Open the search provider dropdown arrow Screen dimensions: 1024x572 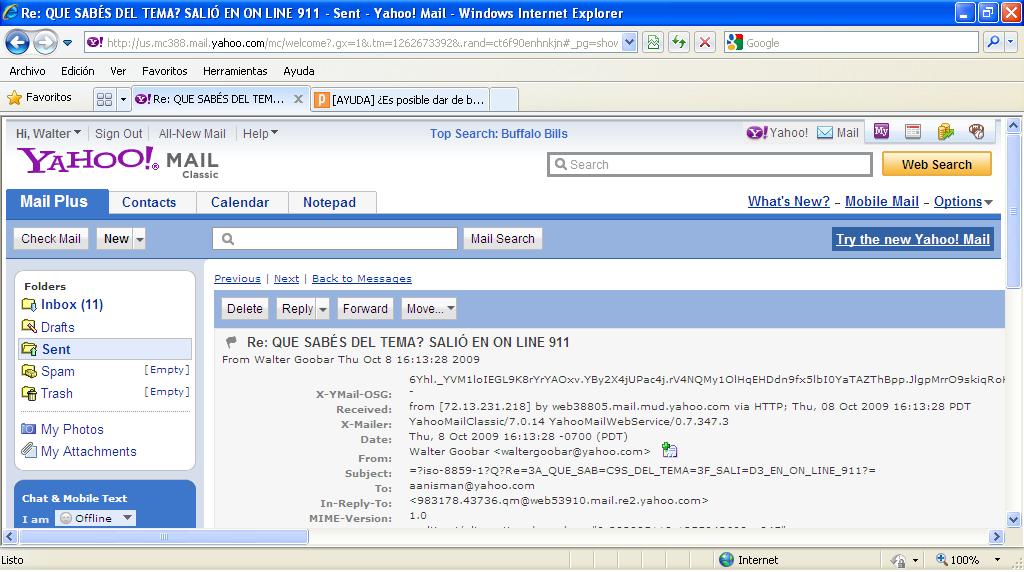[x=1011, y=42]
